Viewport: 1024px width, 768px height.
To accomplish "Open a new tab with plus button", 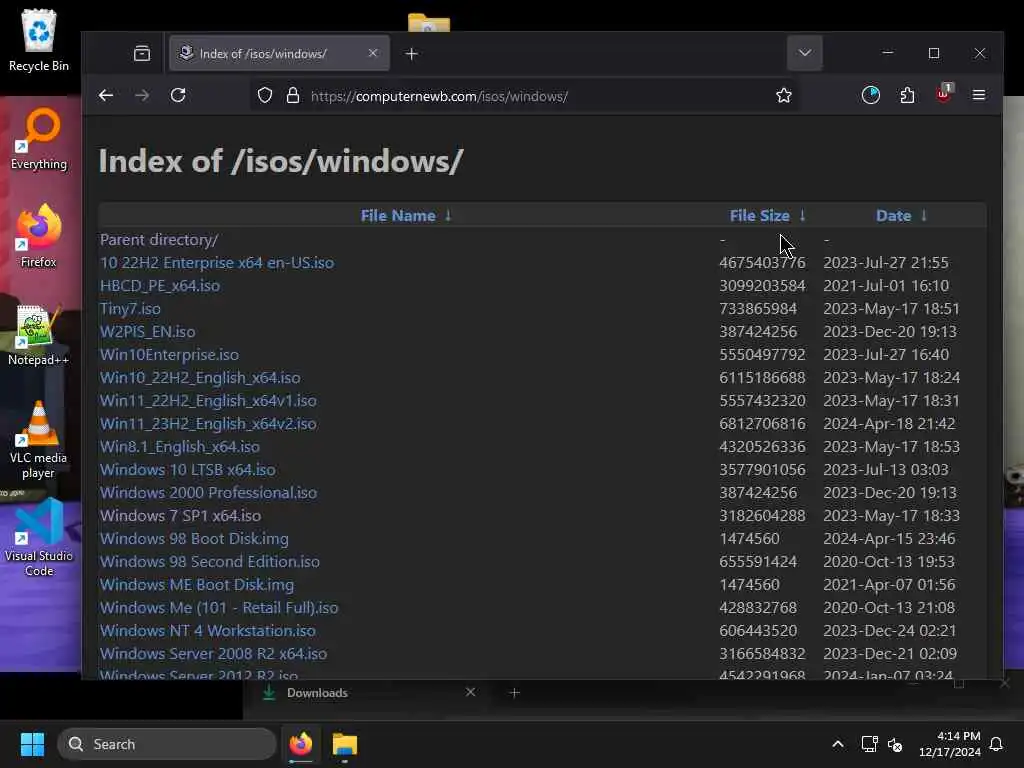I will point(411,54).
